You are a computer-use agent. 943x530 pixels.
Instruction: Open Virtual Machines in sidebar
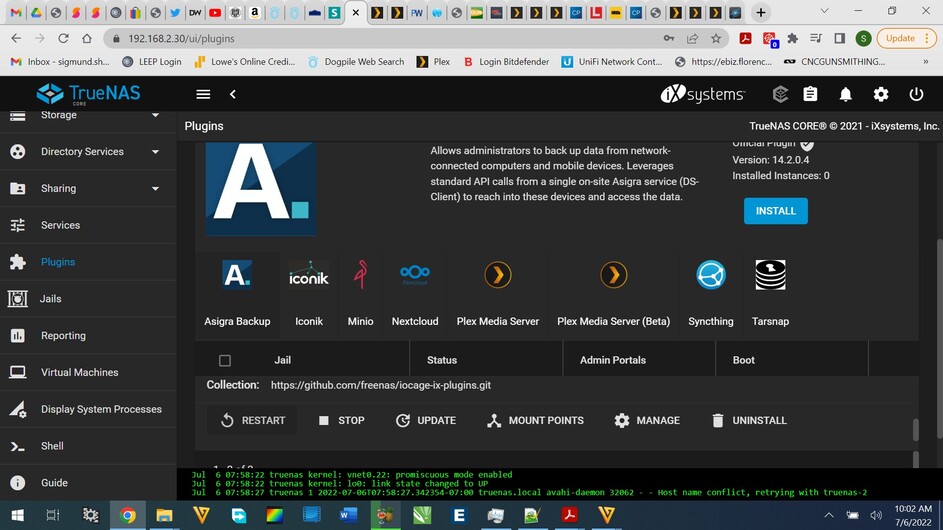[88, 372]
